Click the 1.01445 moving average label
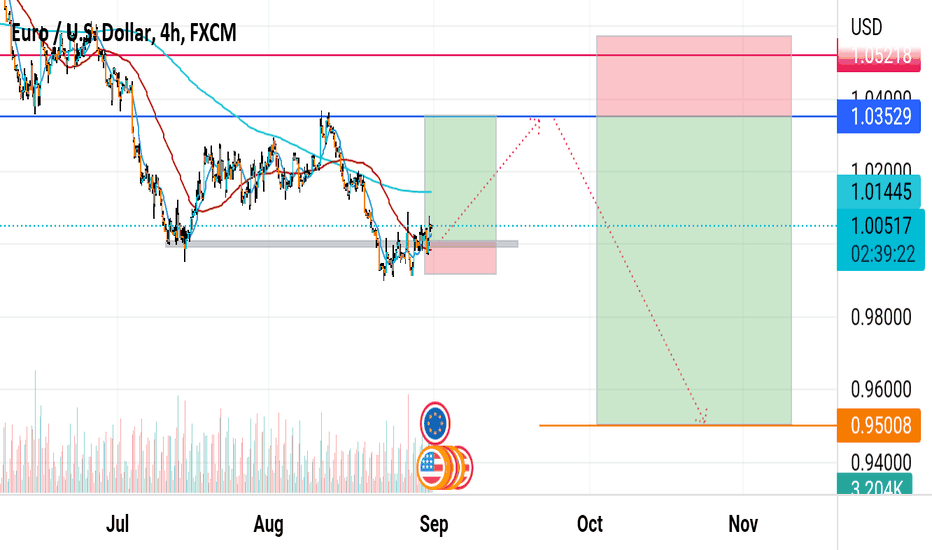Image resolution: width=932 pixels, height=550 pixels. tap(879, 192)
